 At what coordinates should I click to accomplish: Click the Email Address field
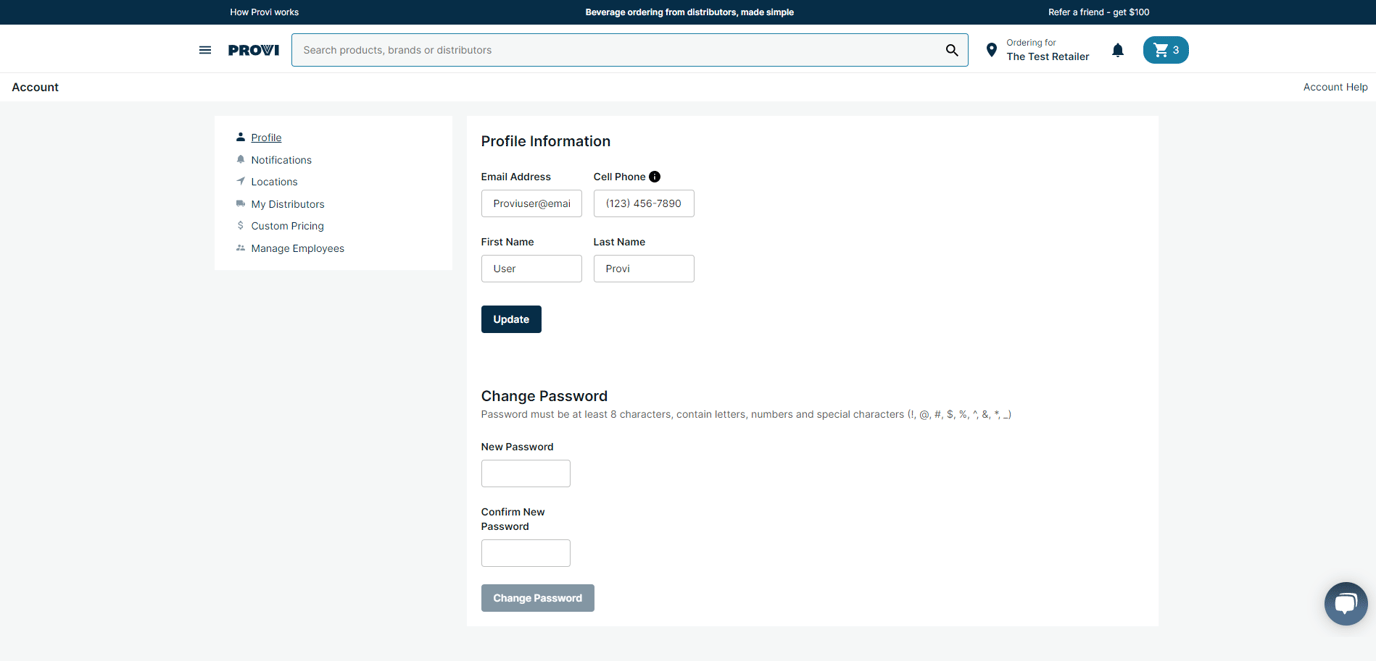(x=531, y=203)
